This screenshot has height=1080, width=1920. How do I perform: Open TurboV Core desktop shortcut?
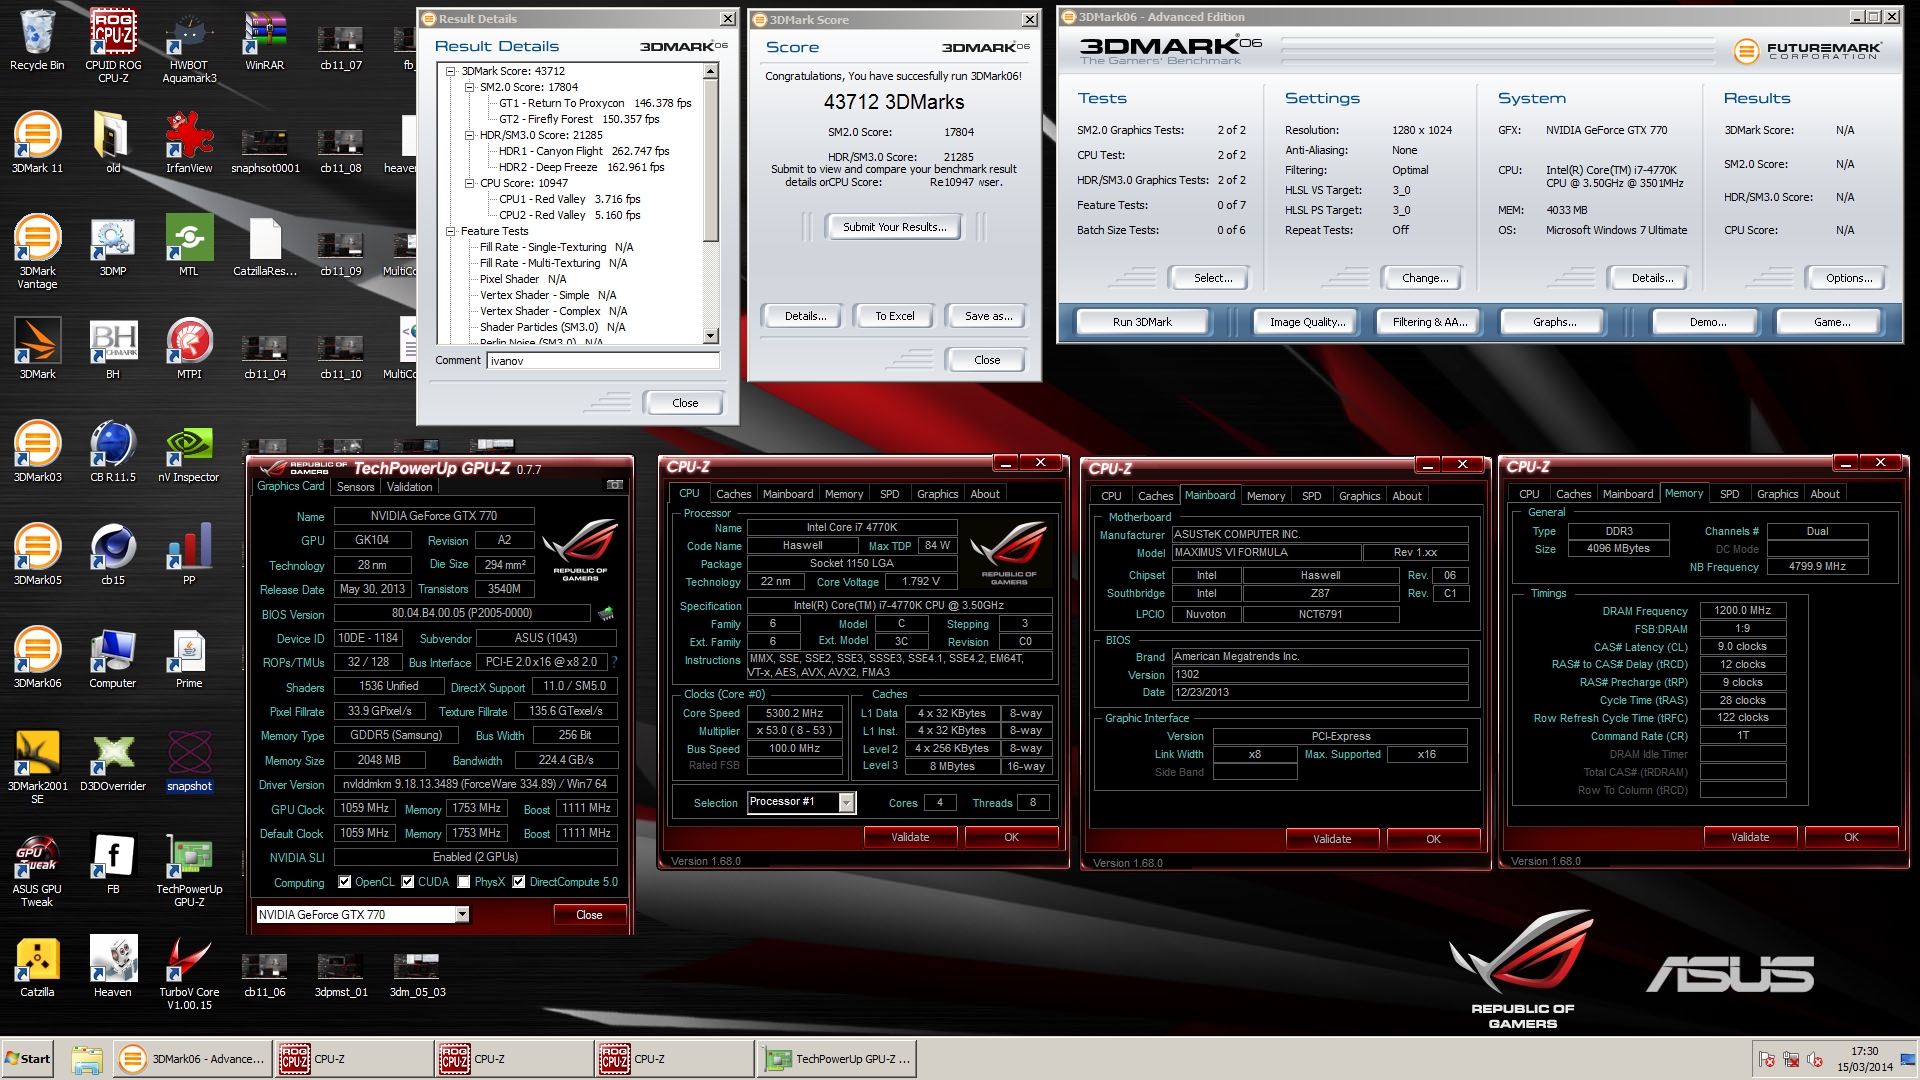coord(189,971)
